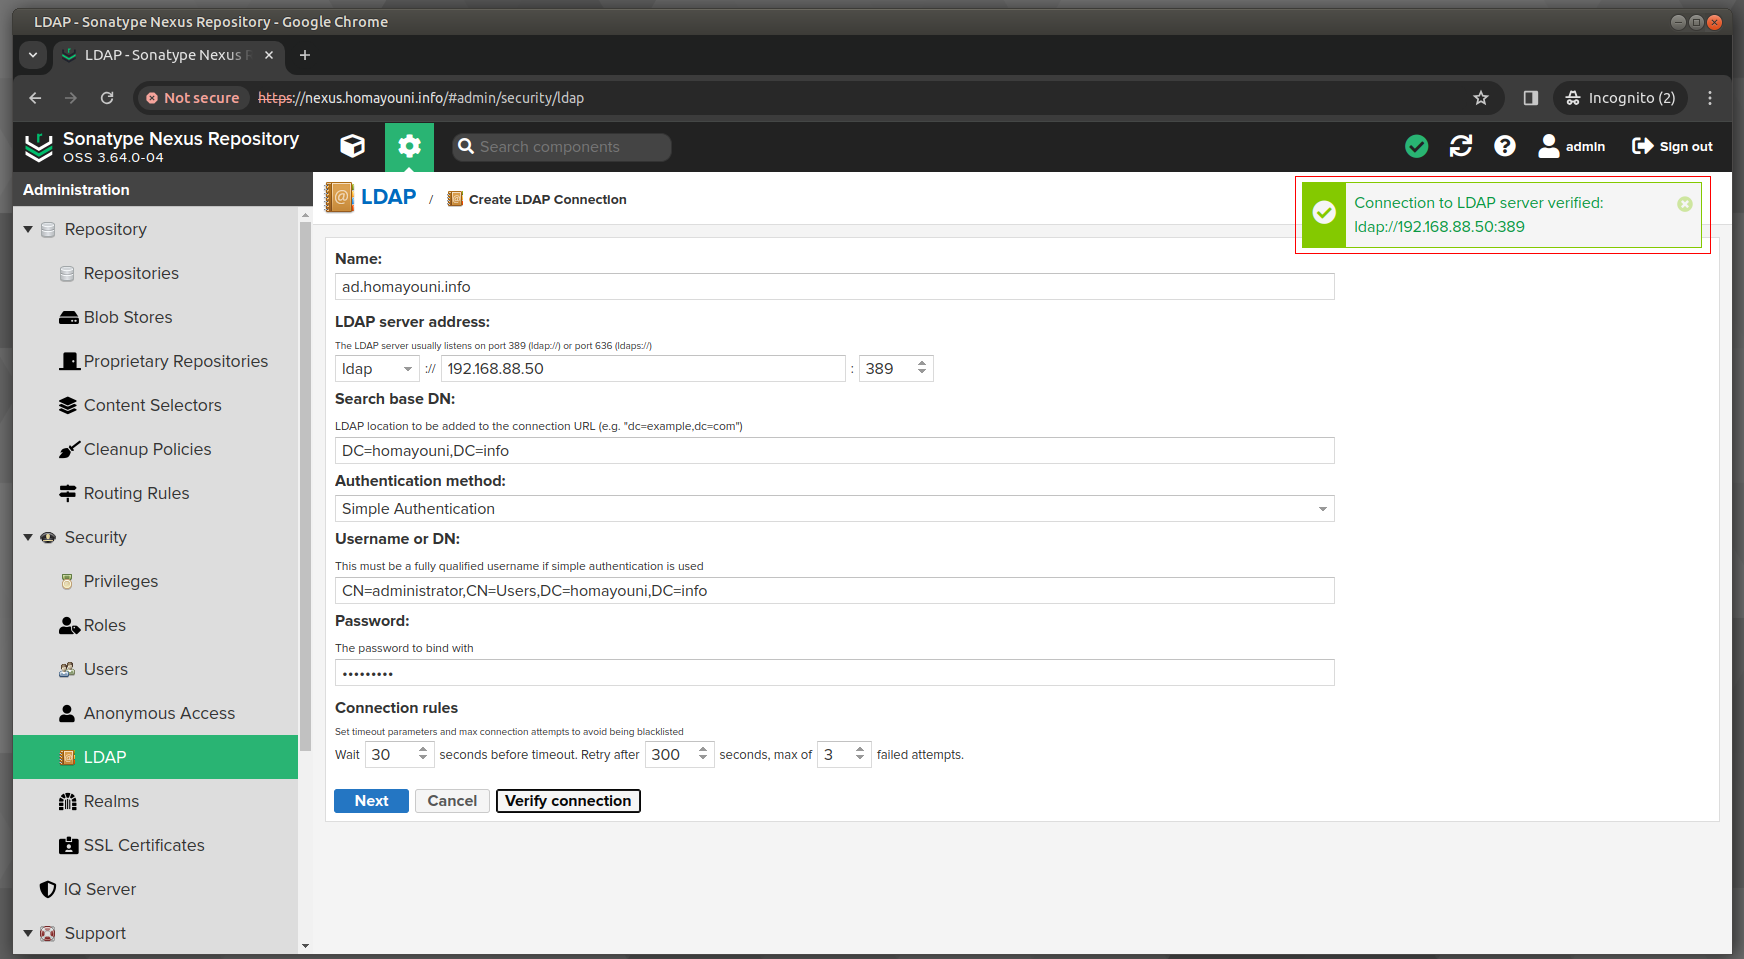Go back in Chrome
This screenshot has height=959, width=1744.
coord(35,98)
